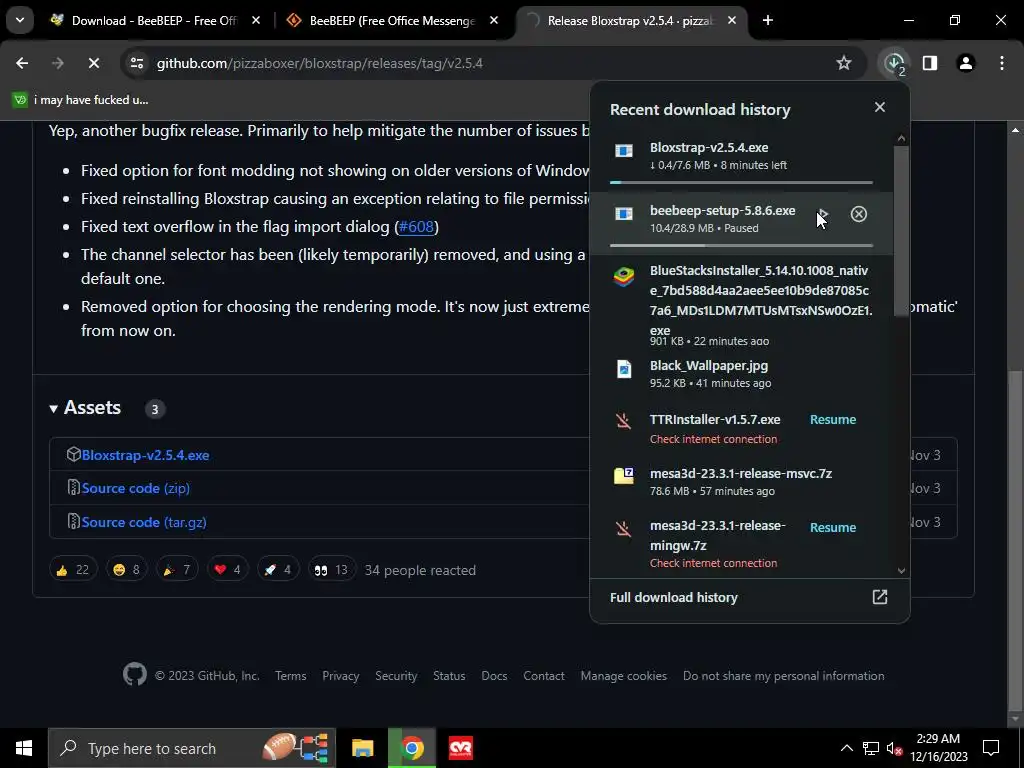Click the taskbar search box
Viewport: 1024px width, 768px height.
(x=191, y=748)
